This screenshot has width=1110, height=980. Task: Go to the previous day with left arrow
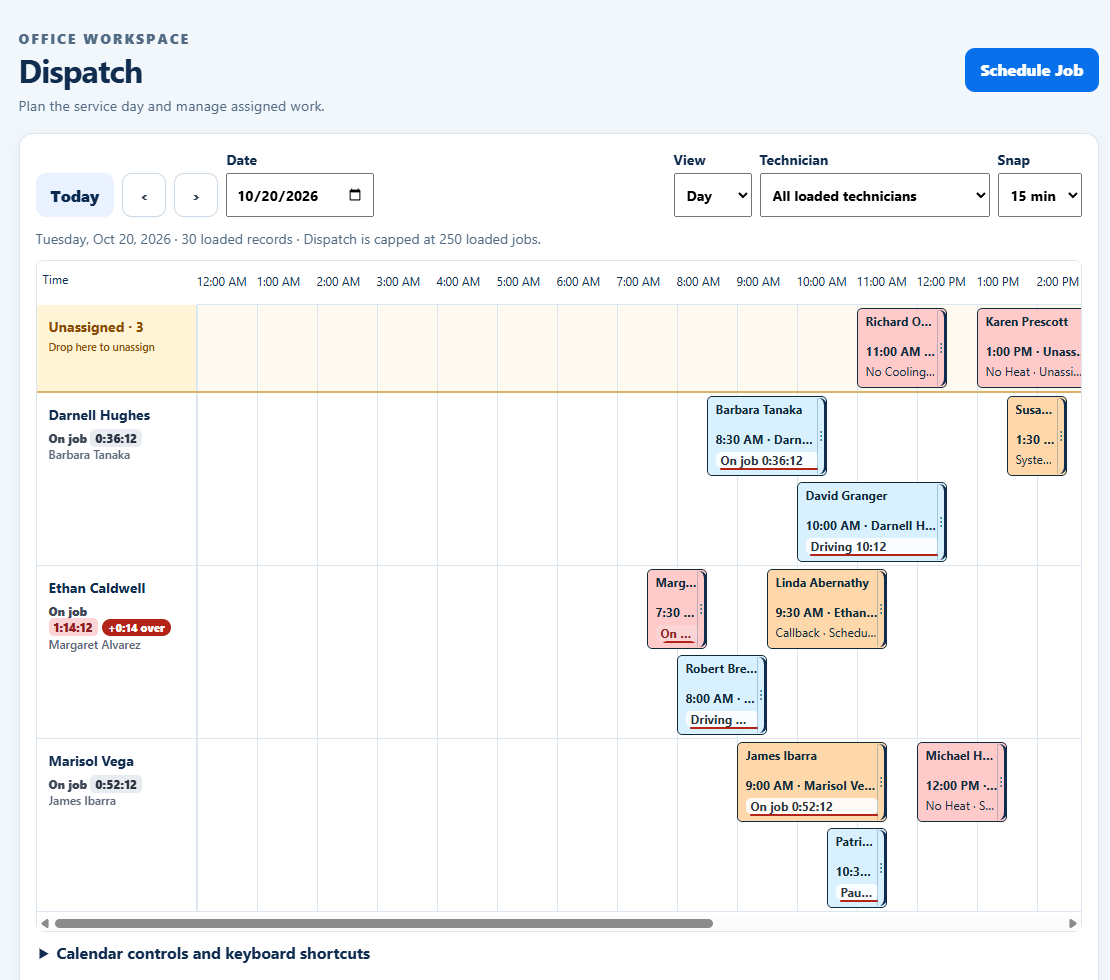click(x=144, y=195)
